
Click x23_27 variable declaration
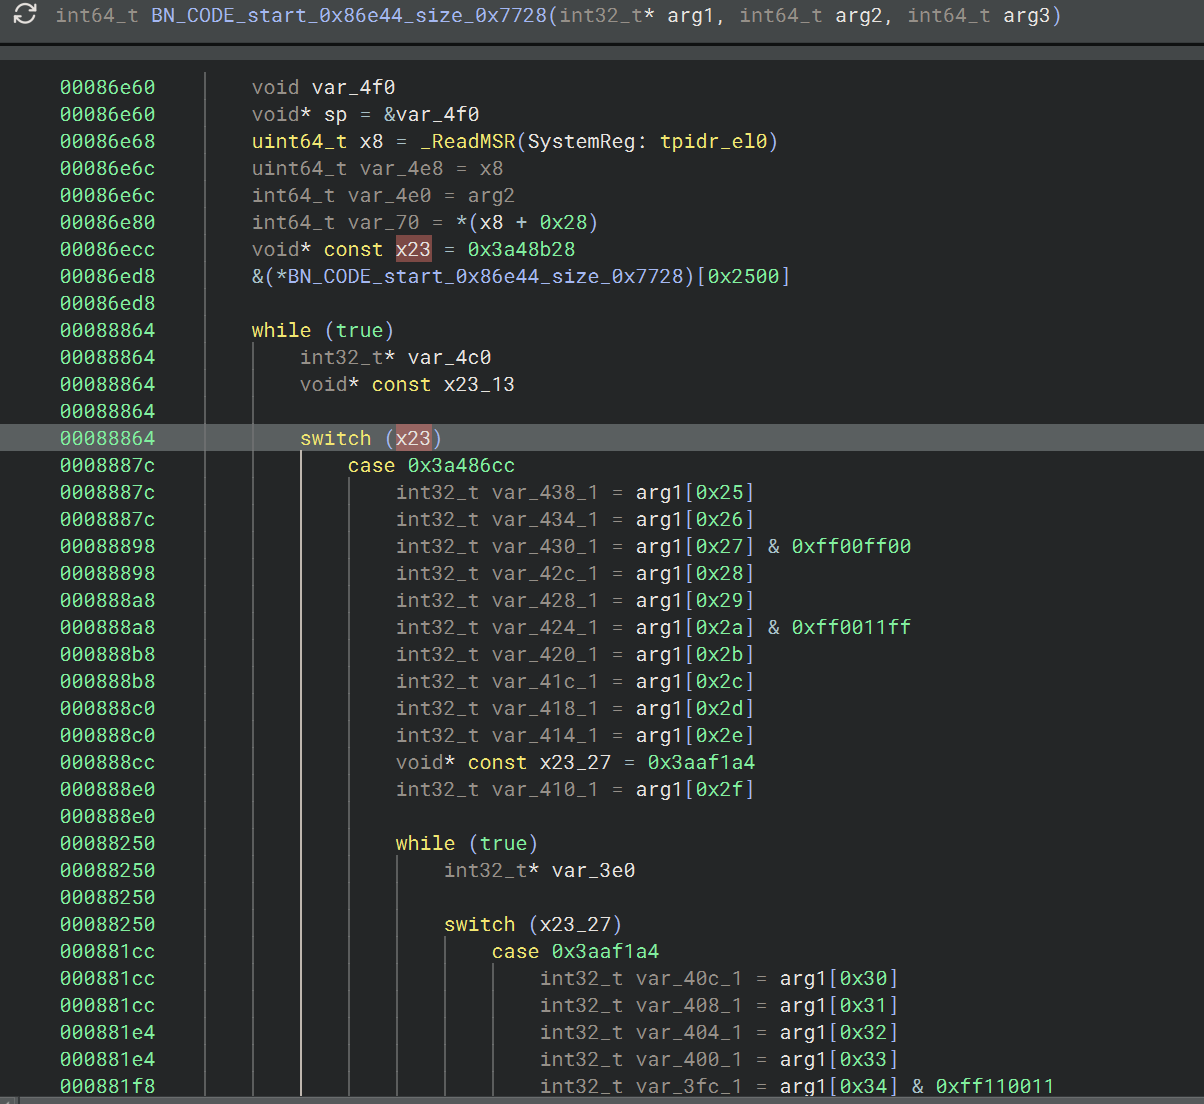[575, 762]
